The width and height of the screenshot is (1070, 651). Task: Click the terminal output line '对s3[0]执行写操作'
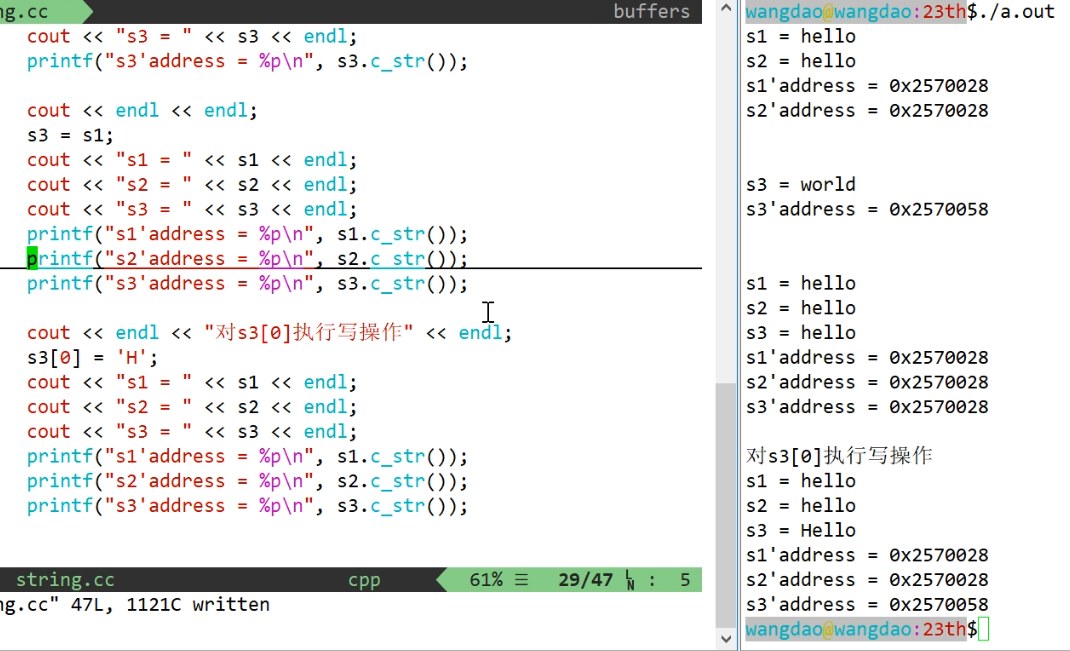tap(839, 456)
